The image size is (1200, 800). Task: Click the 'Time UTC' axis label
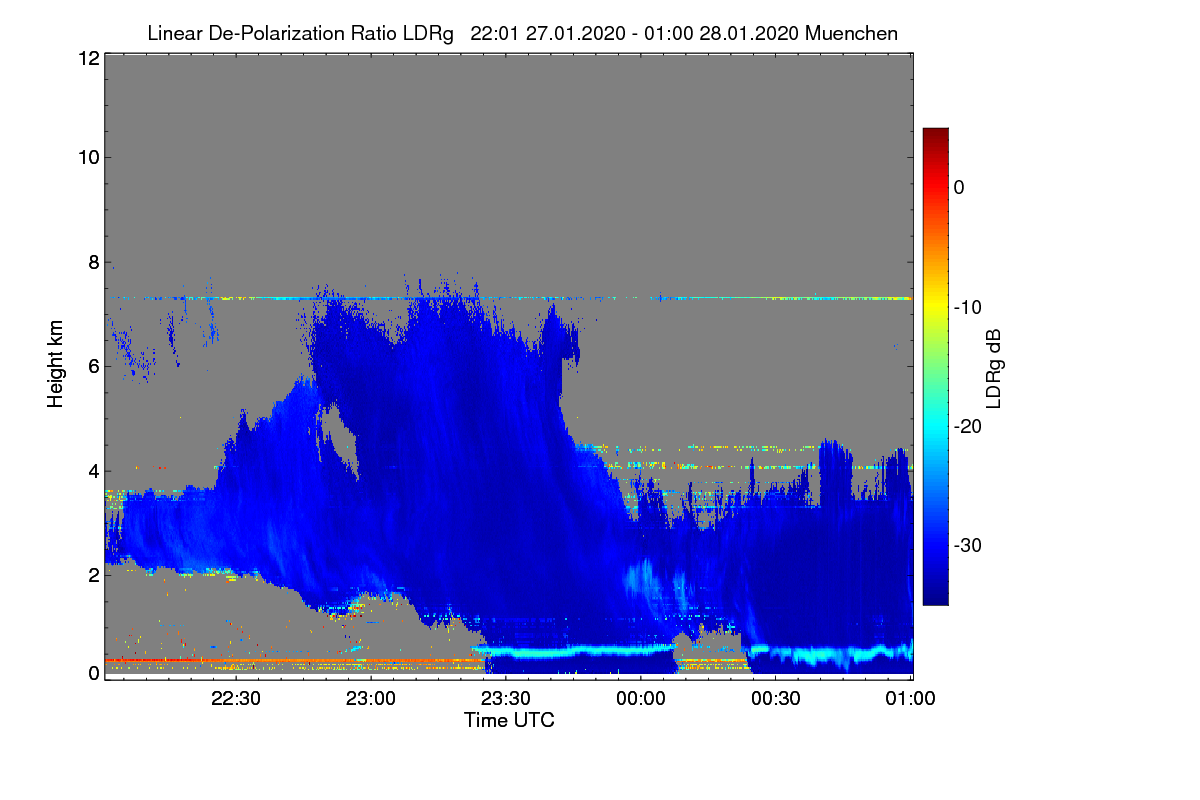[x=509, y=720]
